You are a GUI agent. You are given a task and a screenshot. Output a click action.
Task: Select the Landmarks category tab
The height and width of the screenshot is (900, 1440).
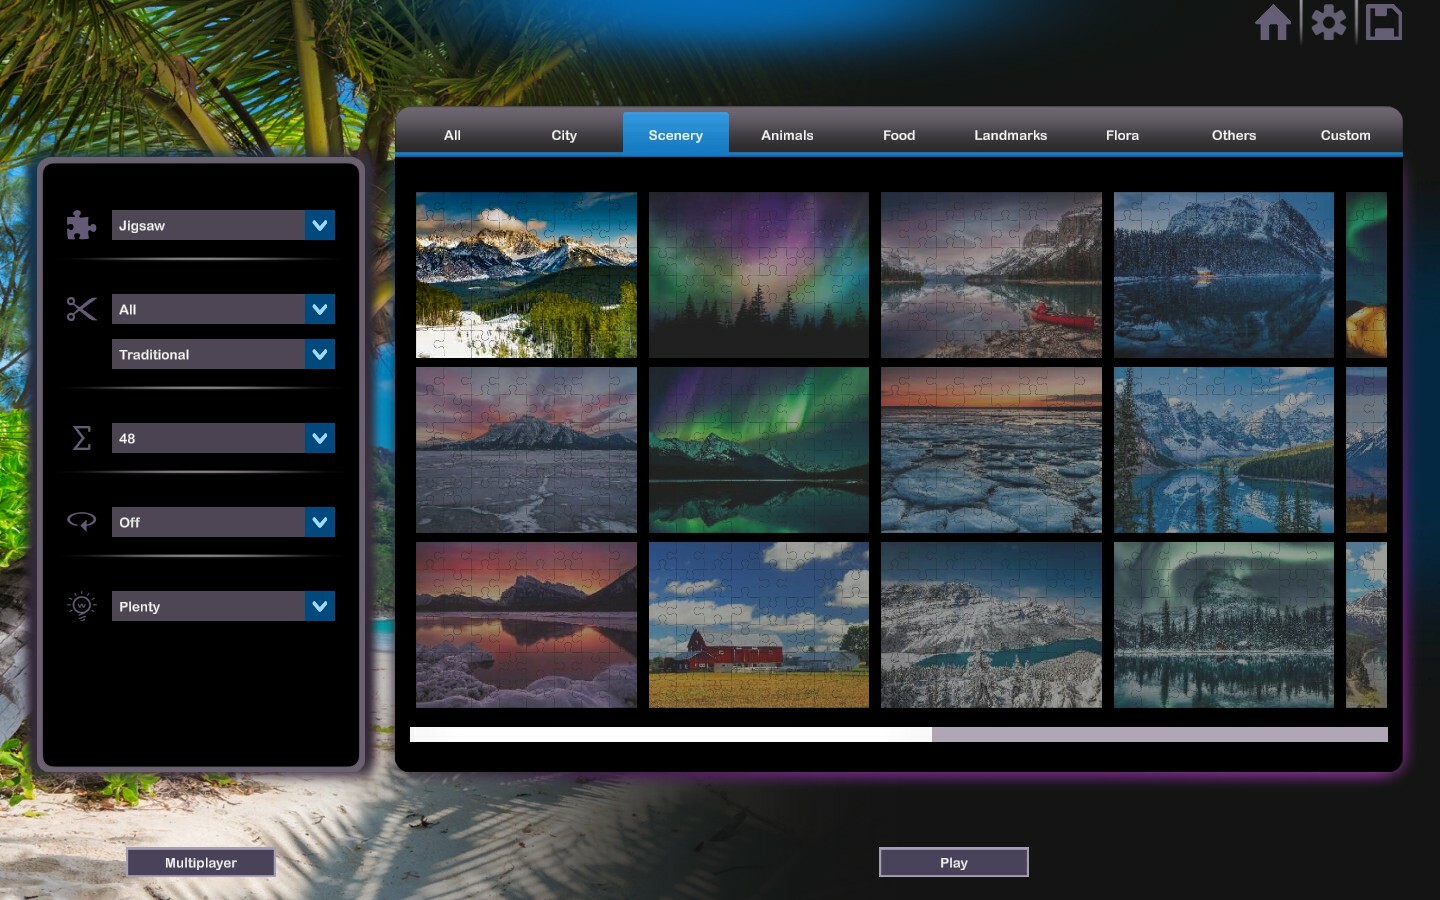pos(1010,134)
